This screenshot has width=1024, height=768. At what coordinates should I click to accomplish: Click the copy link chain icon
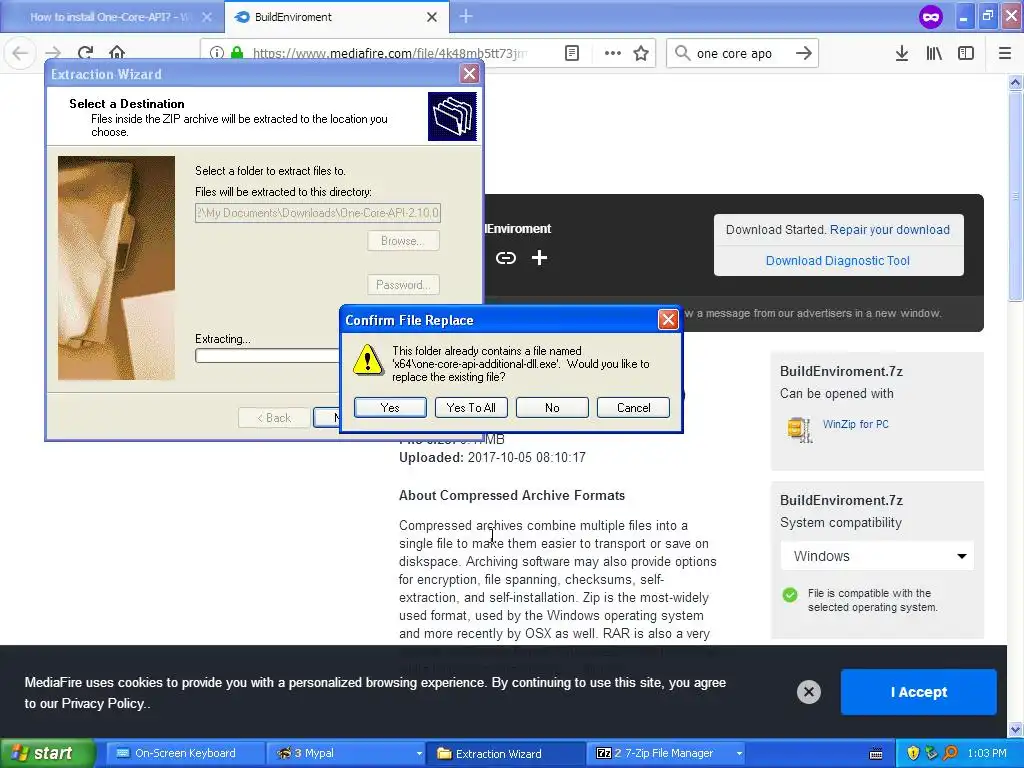[505, 258]
